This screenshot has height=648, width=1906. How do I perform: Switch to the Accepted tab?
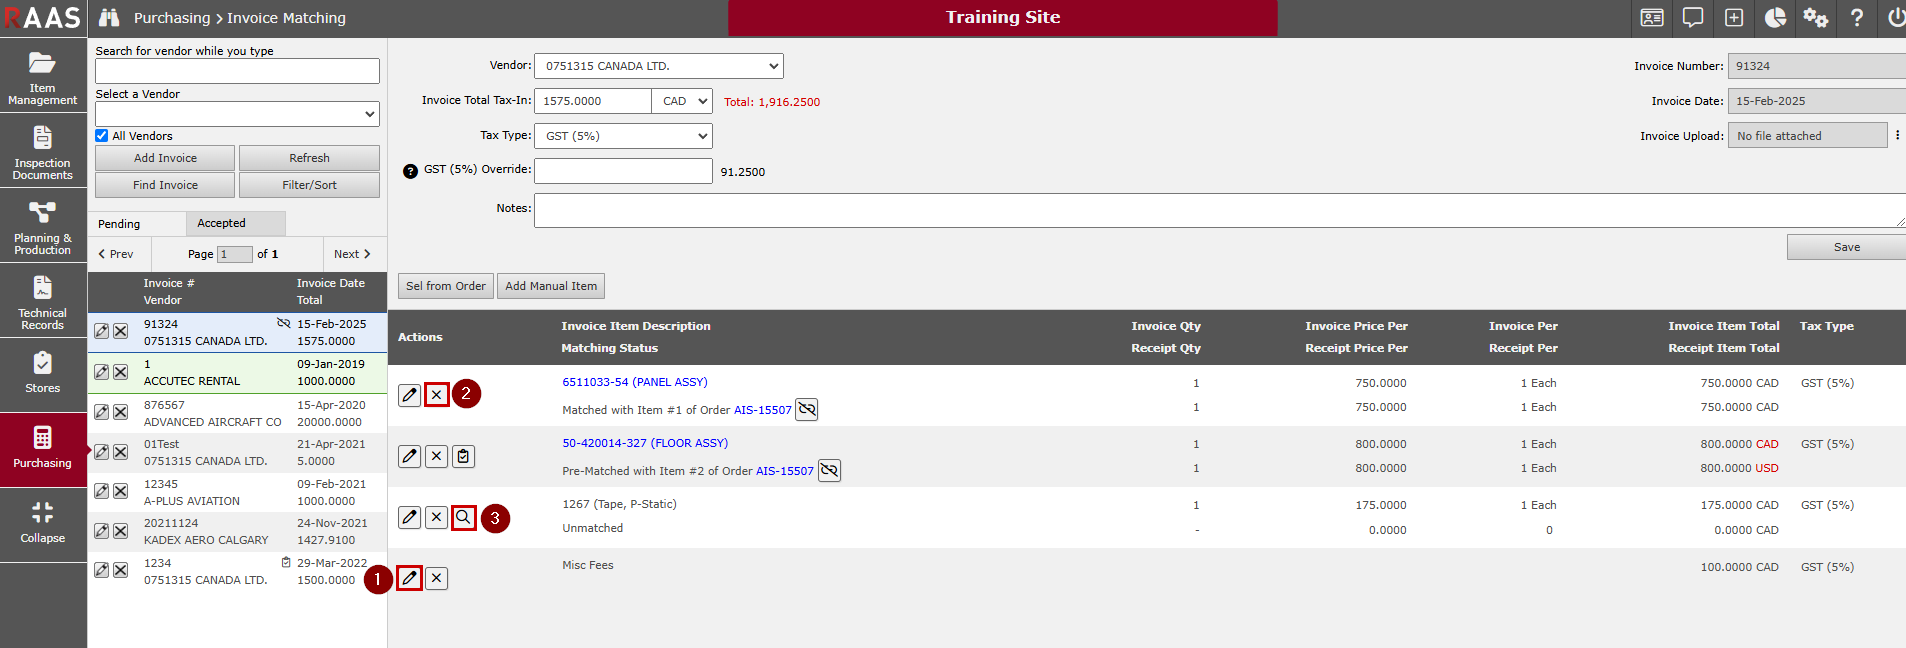pos(221,223)
